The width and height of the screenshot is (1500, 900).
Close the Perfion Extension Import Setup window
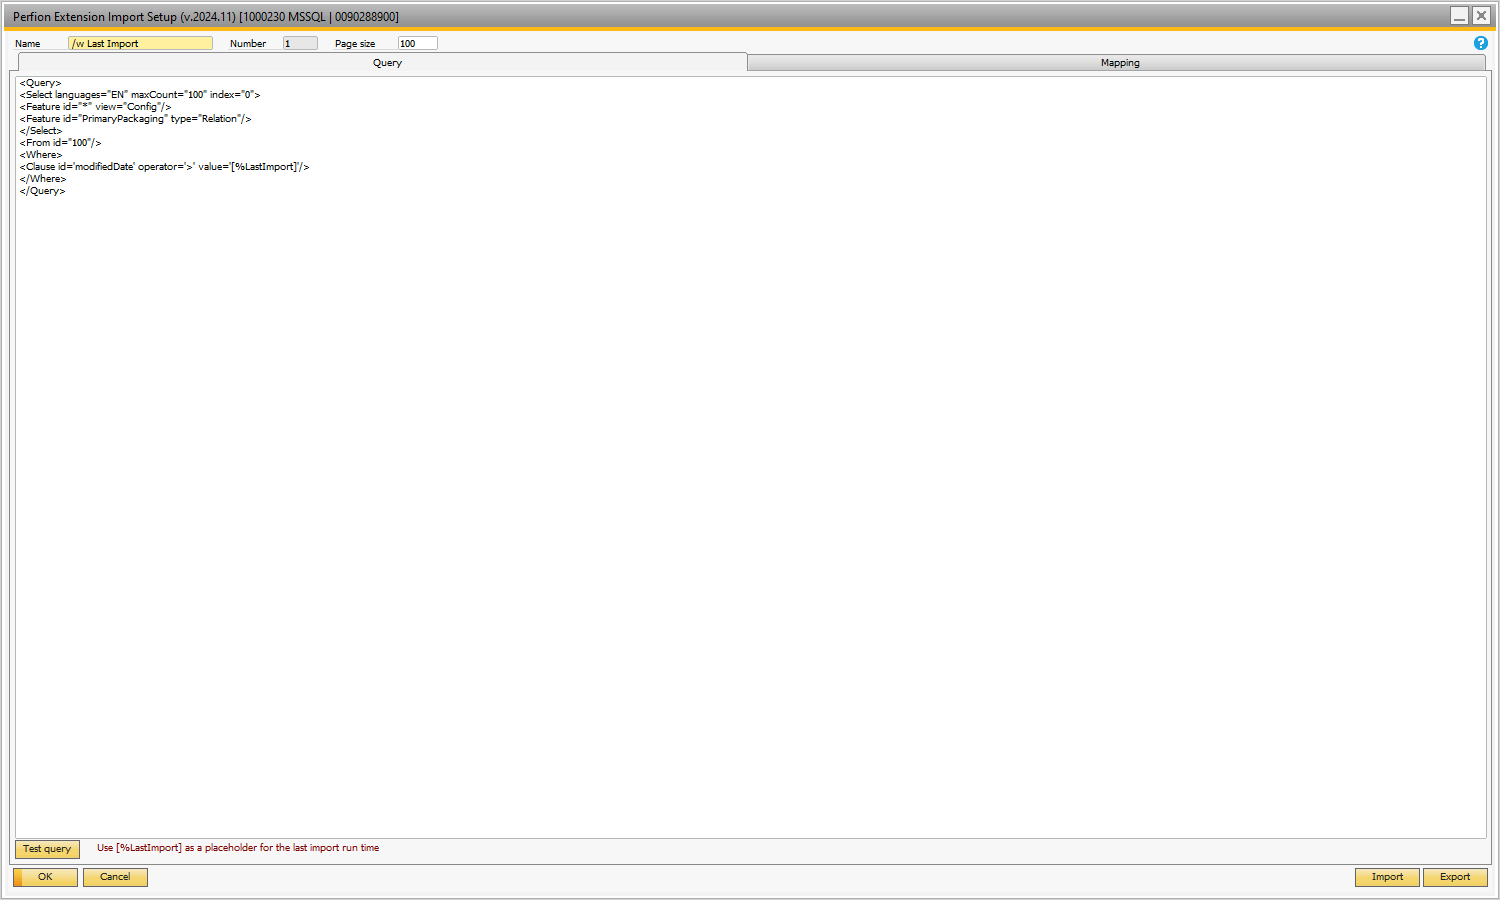(1481, 16)
